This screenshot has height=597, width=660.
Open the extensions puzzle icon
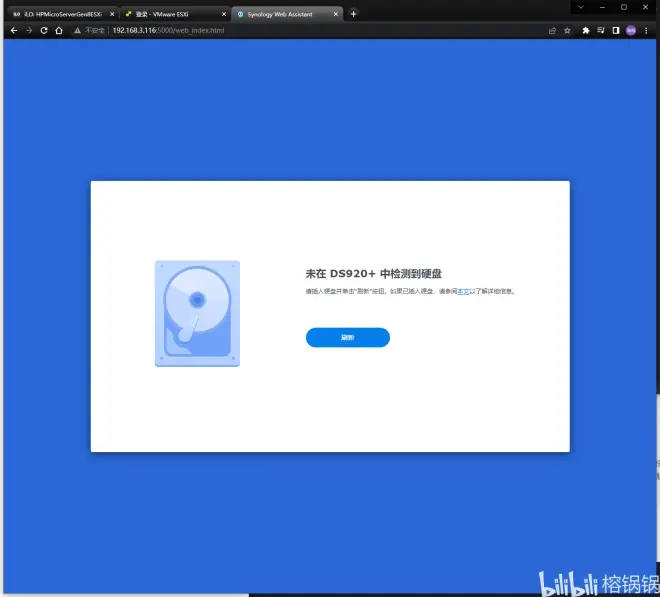coord(585,30)
